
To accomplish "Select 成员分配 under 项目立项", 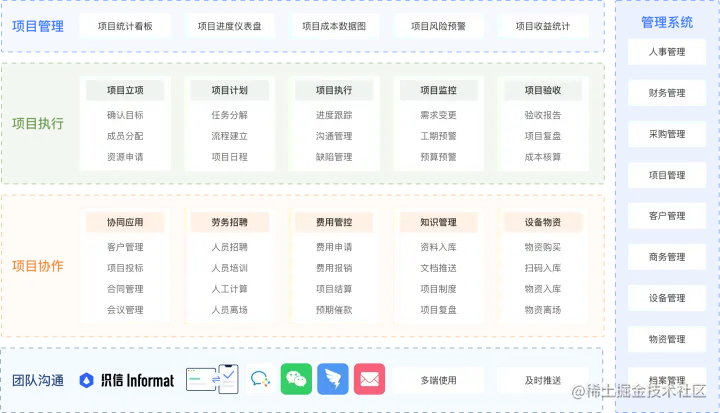I will click(x=125, y=136).
